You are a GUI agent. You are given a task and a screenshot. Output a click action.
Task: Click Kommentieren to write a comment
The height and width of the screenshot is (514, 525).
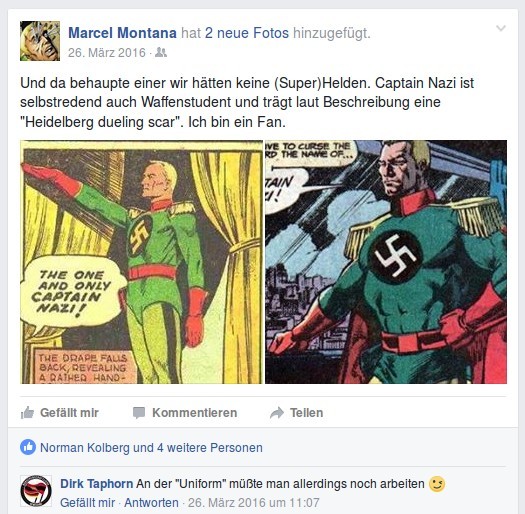point(195,413)
